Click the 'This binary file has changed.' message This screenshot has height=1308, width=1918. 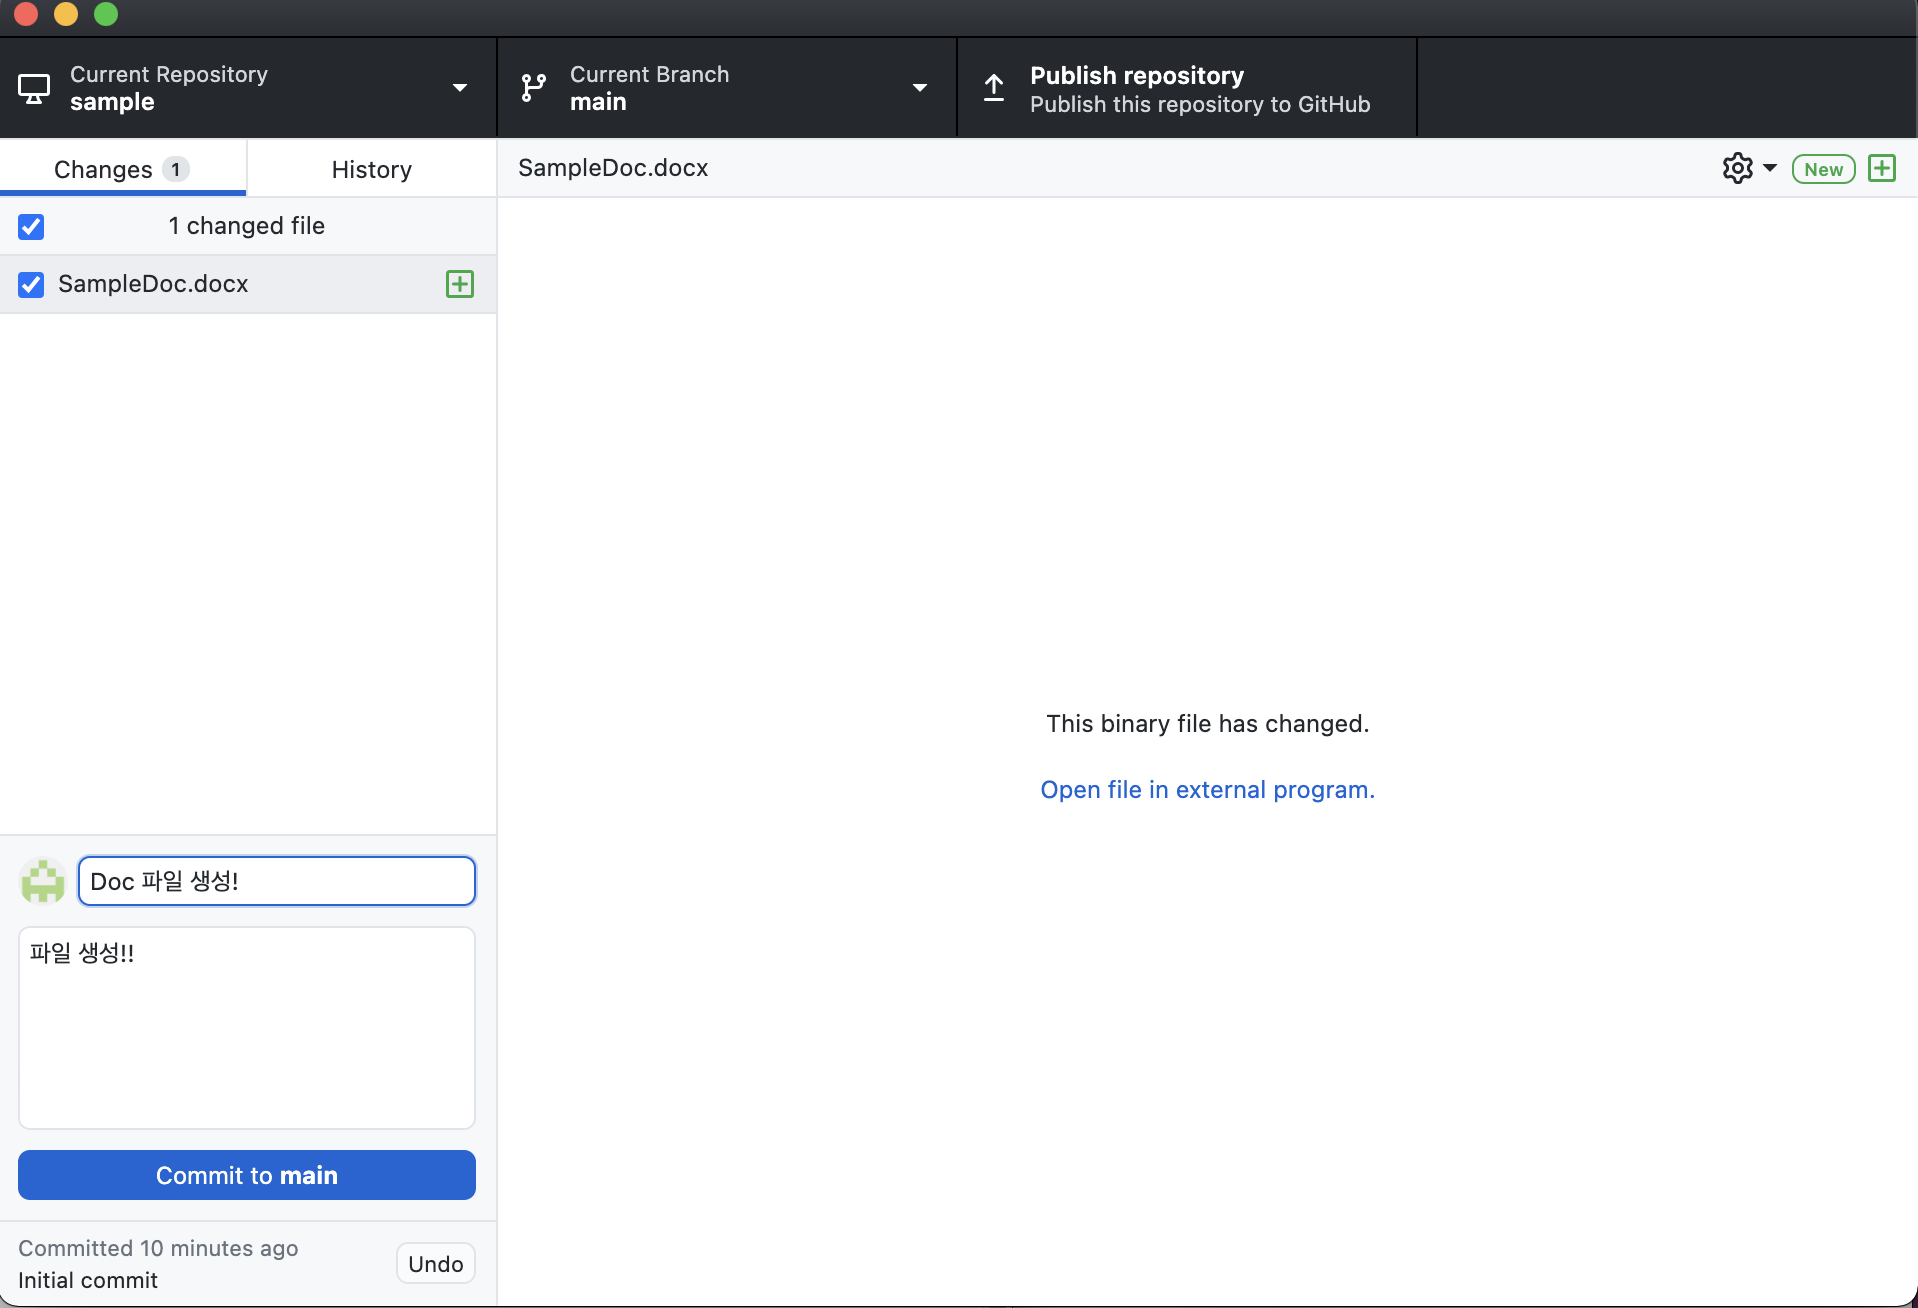1208,724
